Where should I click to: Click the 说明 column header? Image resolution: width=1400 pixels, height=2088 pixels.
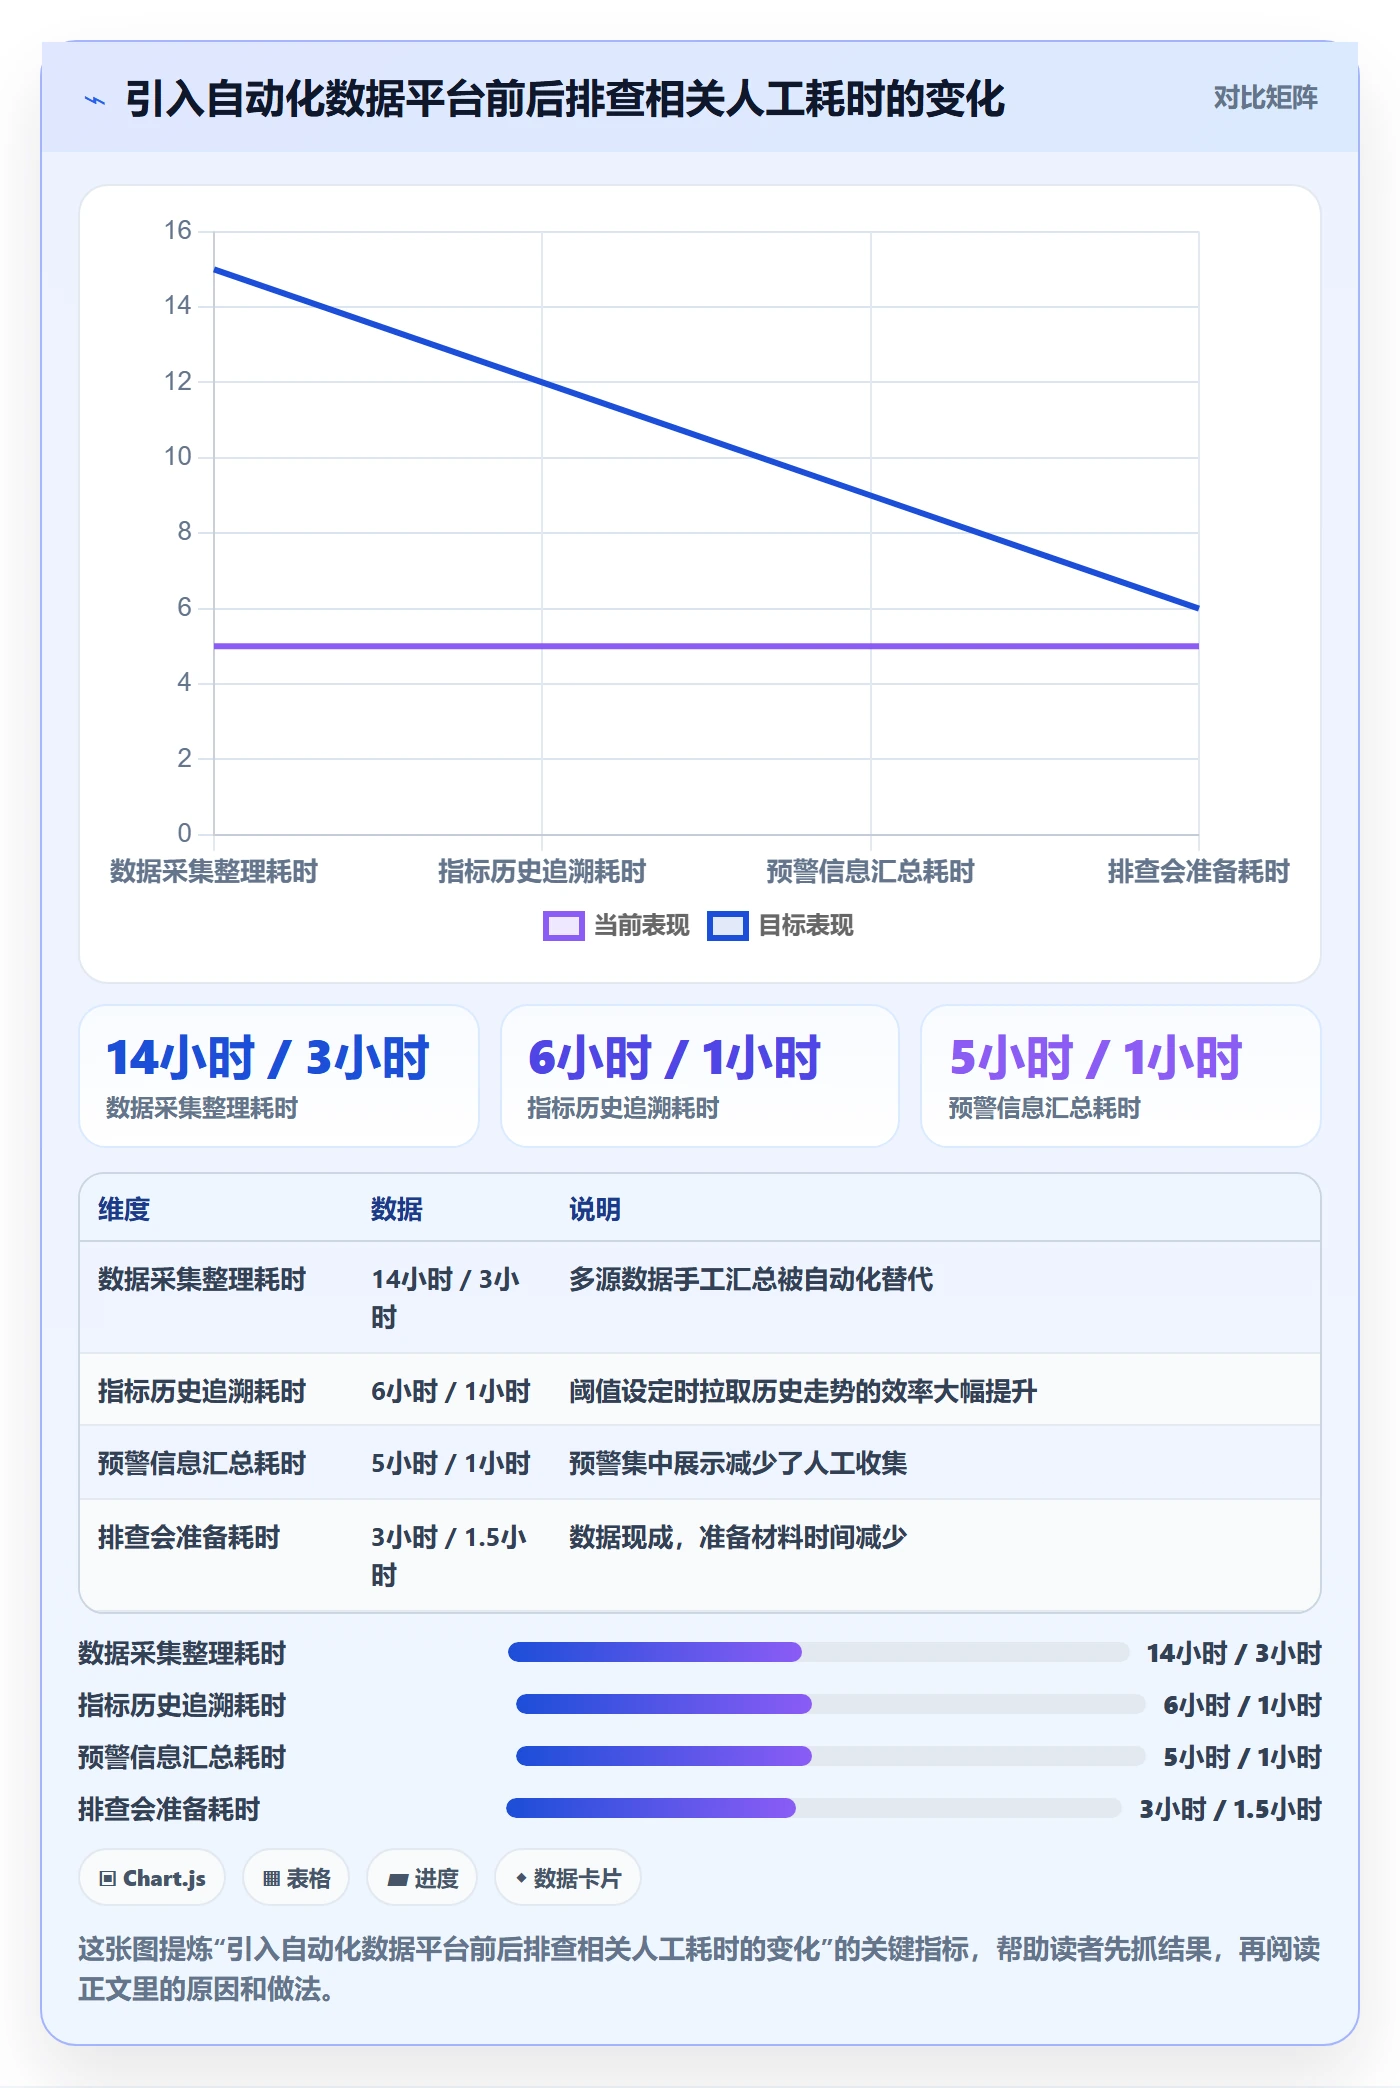pyautogui.click(x=595, y=1209)
